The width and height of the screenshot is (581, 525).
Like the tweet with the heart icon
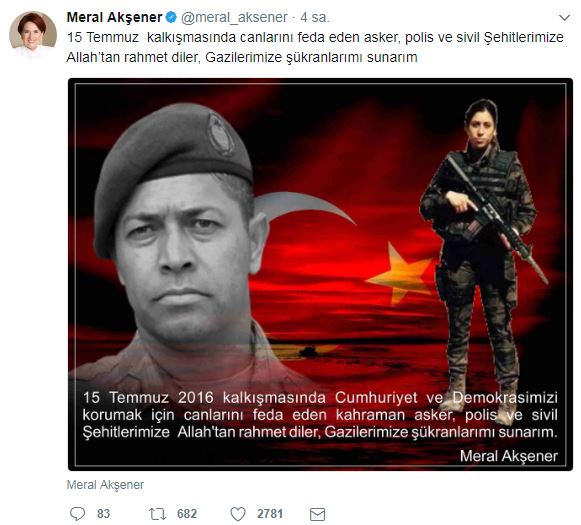[x=238, y=514]
